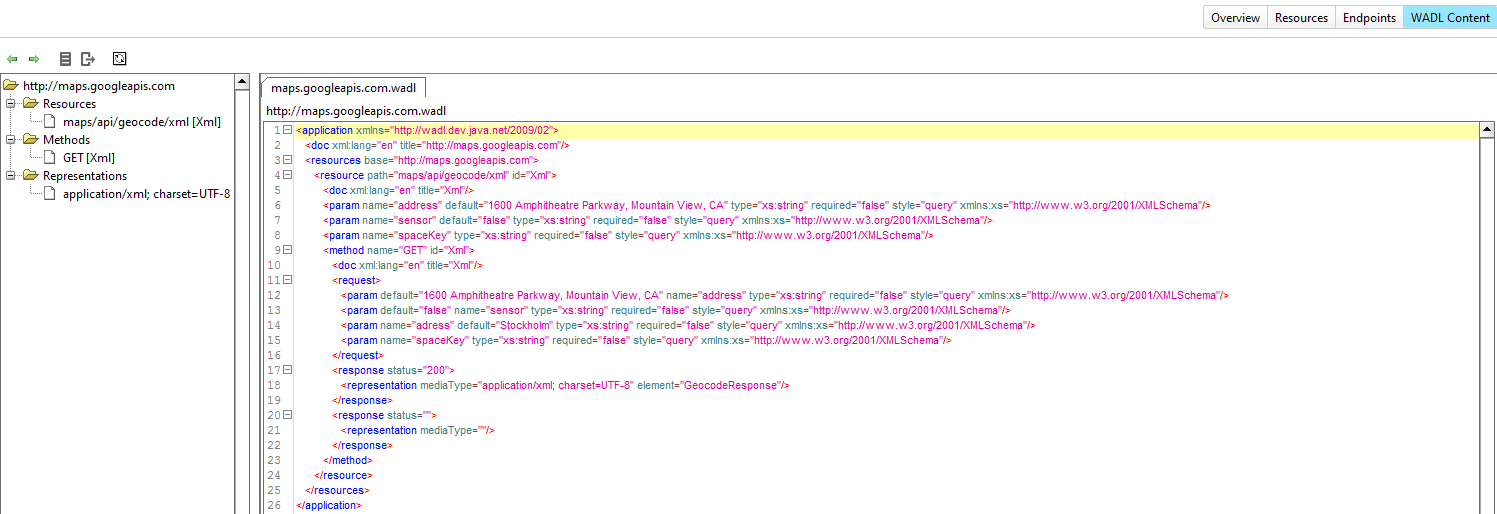Click the GeocodeResponse representation on line 18
1497x514 pixels.
(x=565, y=385)
